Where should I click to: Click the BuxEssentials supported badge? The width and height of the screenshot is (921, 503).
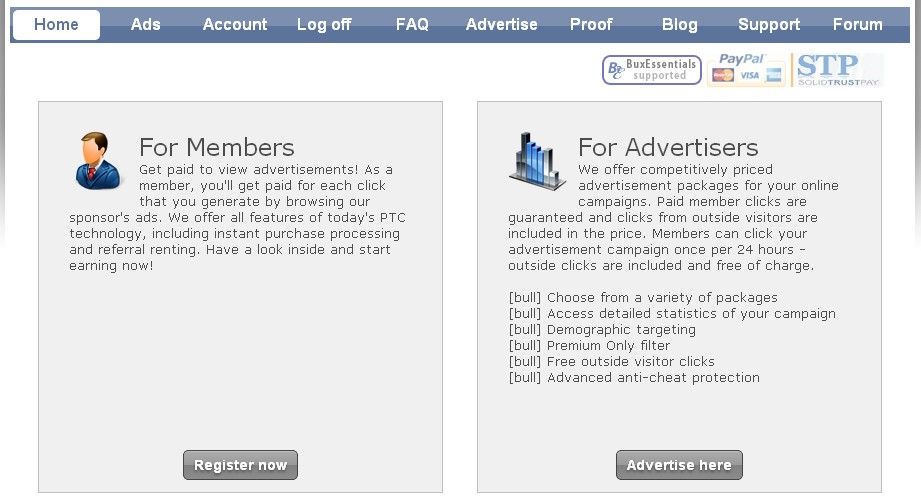coord(651,70)
